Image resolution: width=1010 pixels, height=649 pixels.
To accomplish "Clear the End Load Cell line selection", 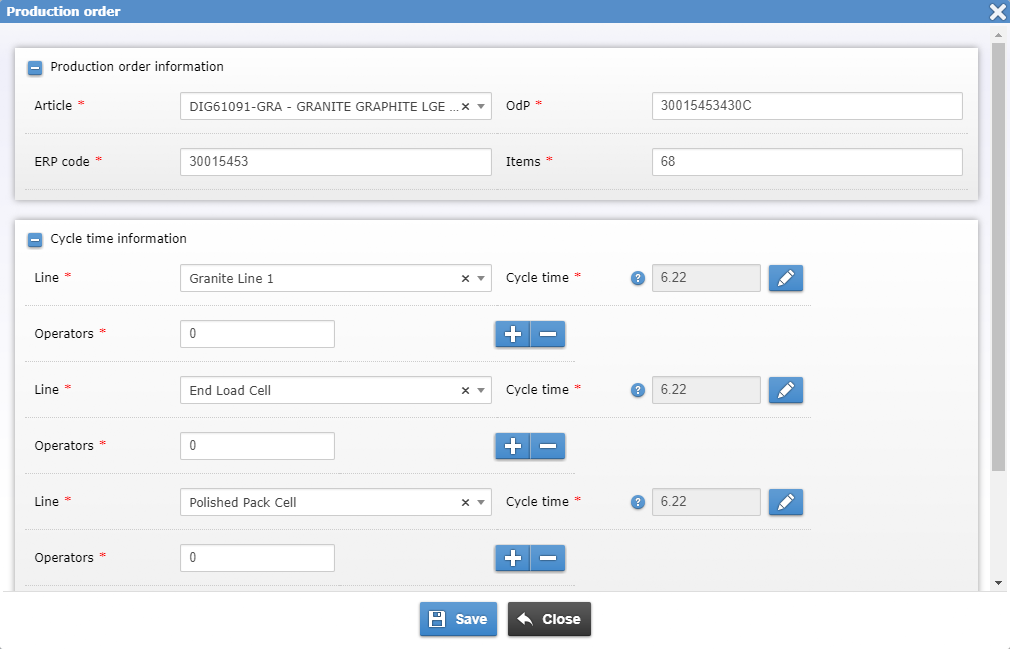I will 464,390.
